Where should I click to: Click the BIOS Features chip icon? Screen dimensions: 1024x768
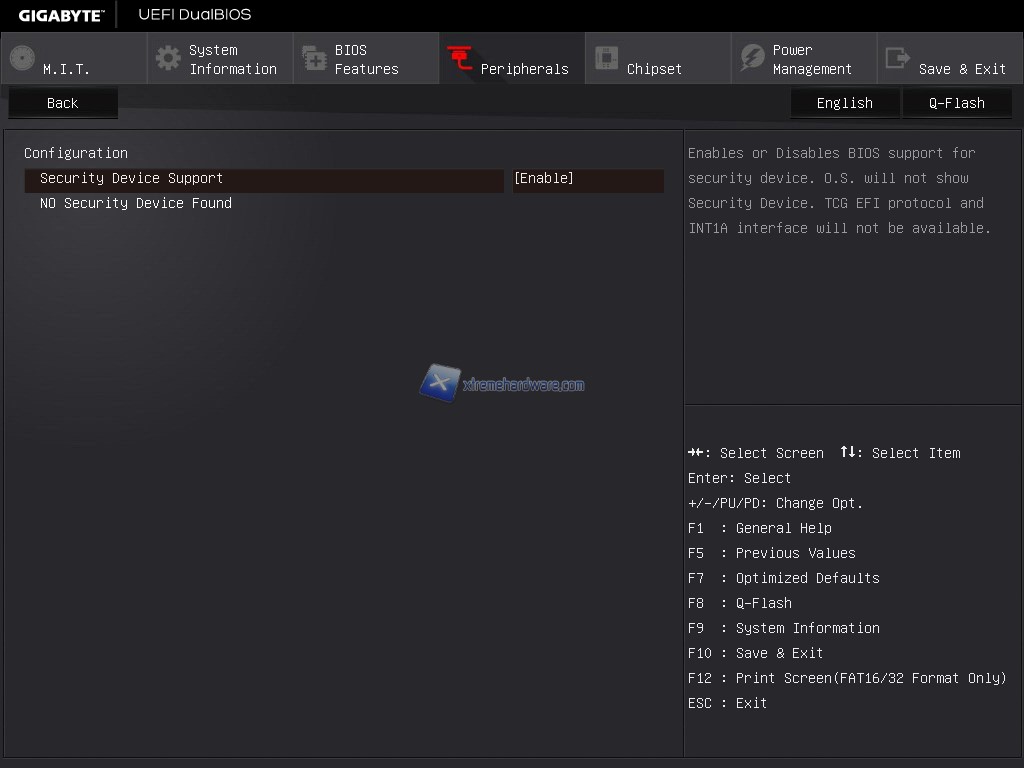click(x=314, y=58)
